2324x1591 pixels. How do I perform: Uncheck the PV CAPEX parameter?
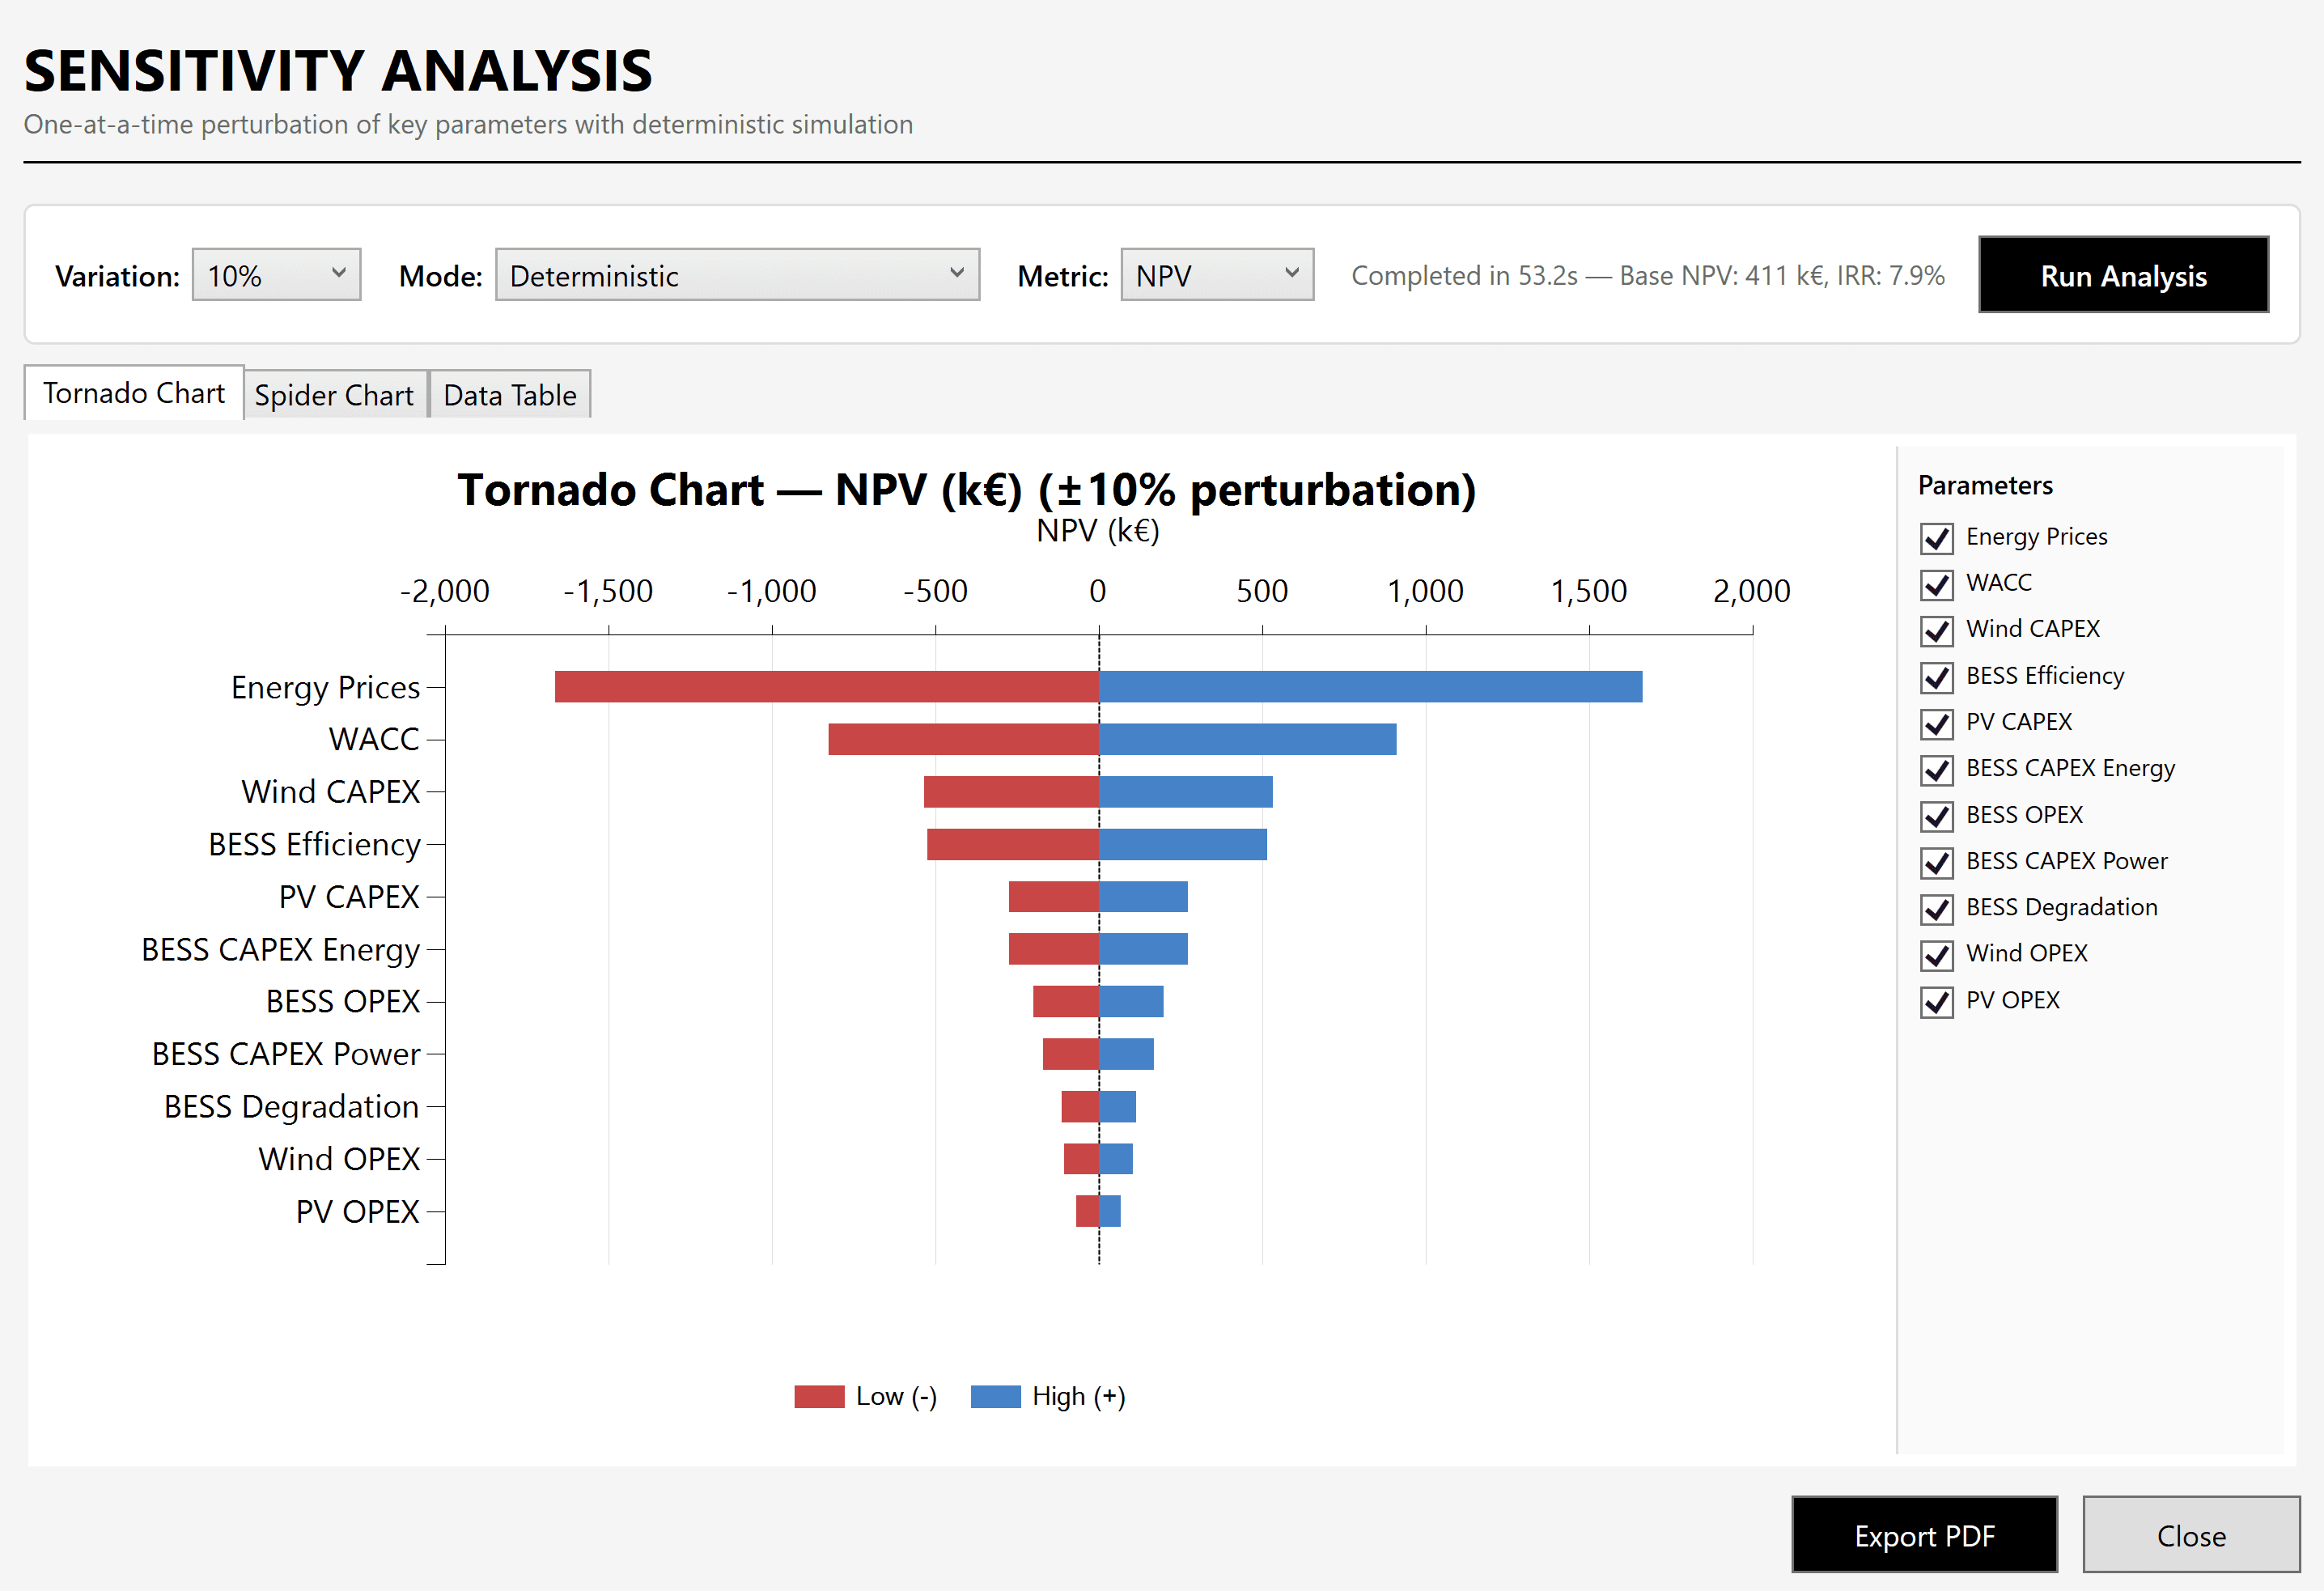[x=1937, y=723]
